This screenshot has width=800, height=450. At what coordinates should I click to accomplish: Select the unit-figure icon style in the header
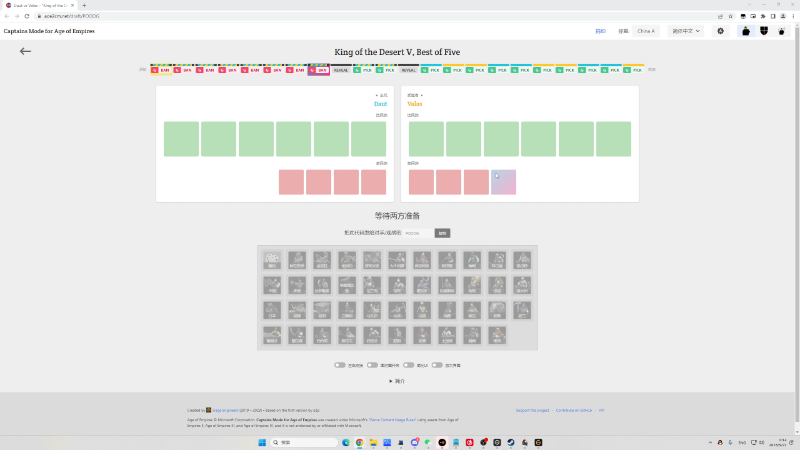point(746,31)
